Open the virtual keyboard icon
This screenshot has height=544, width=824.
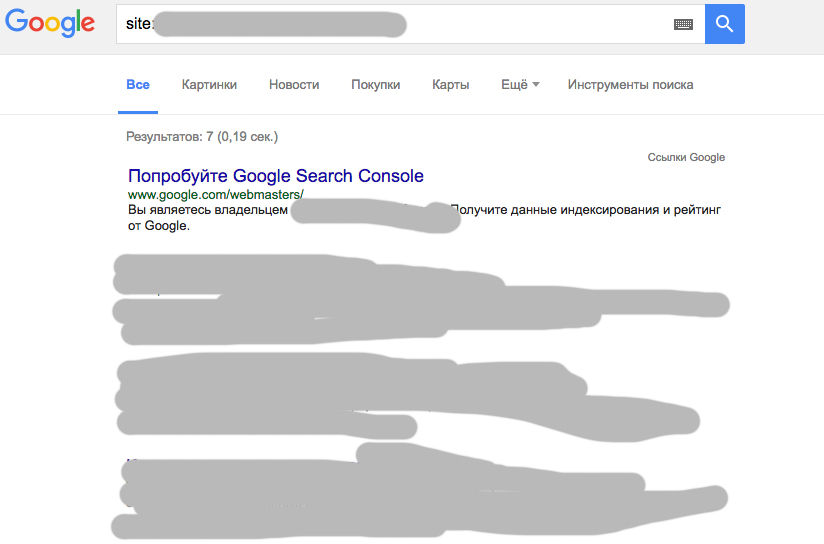pos(683,24)
